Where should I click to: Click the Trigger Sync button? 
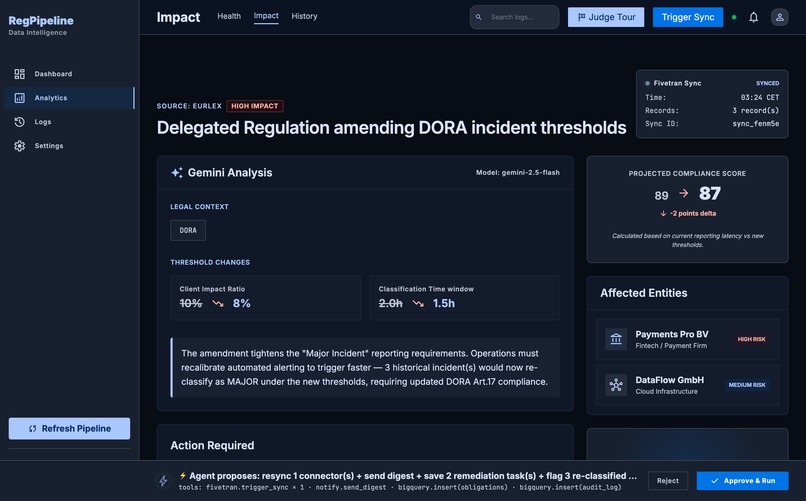688,17
